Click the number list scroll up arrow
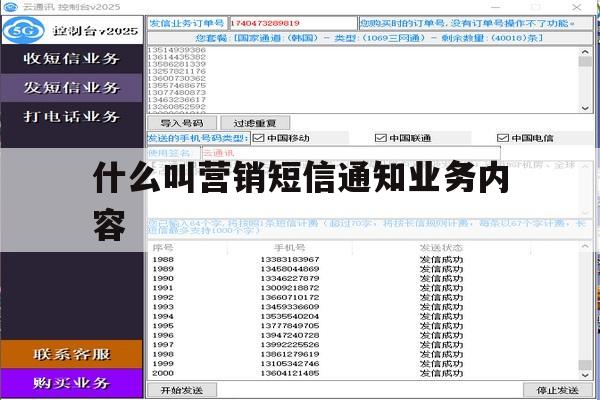The image size is (600, 400). coord(585,52)
